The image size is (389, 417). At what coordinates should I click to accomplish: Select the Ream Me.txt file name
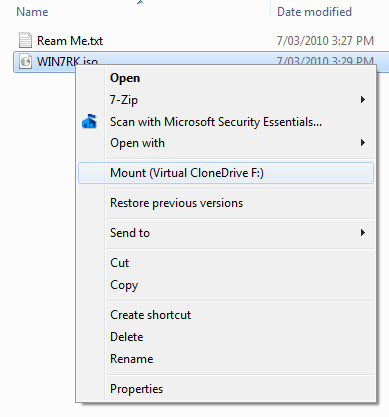coord(70,41)
